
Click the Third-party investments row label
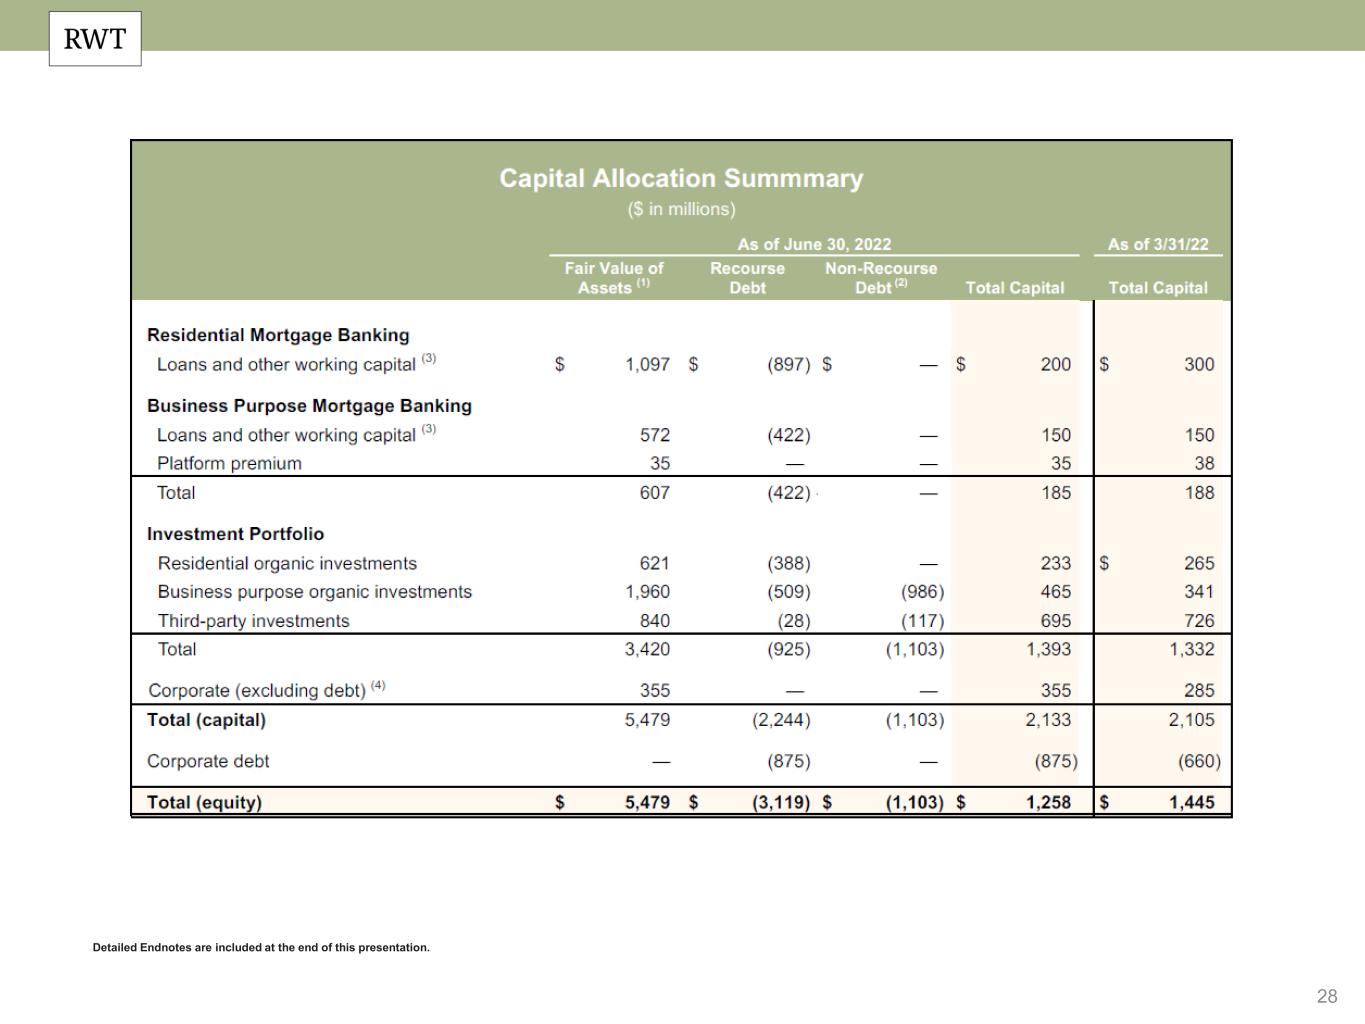point(253,621)
